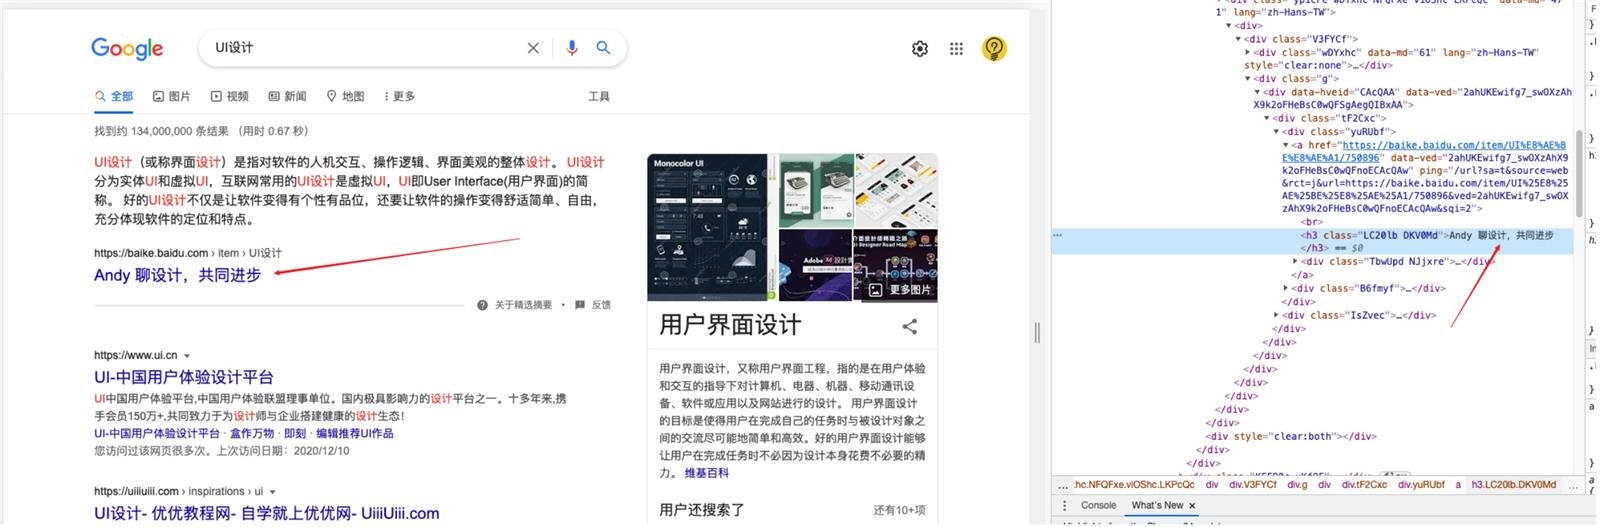The image size is (1600, 527).
Task: Click baike.baidu.com href link in DevTools
Action: [1453, 151]
